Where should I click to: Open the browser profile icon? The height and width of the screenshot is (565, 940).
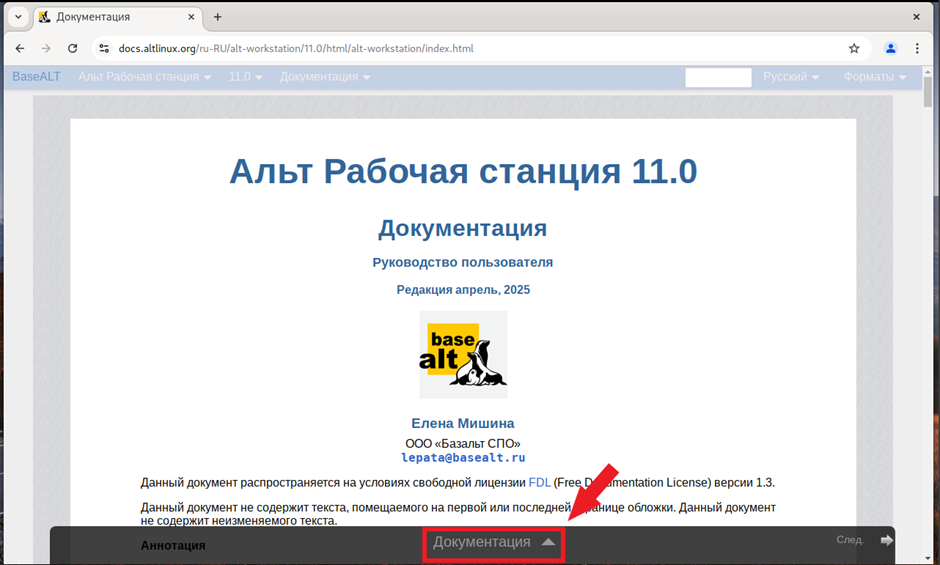(x=891, y=48)
